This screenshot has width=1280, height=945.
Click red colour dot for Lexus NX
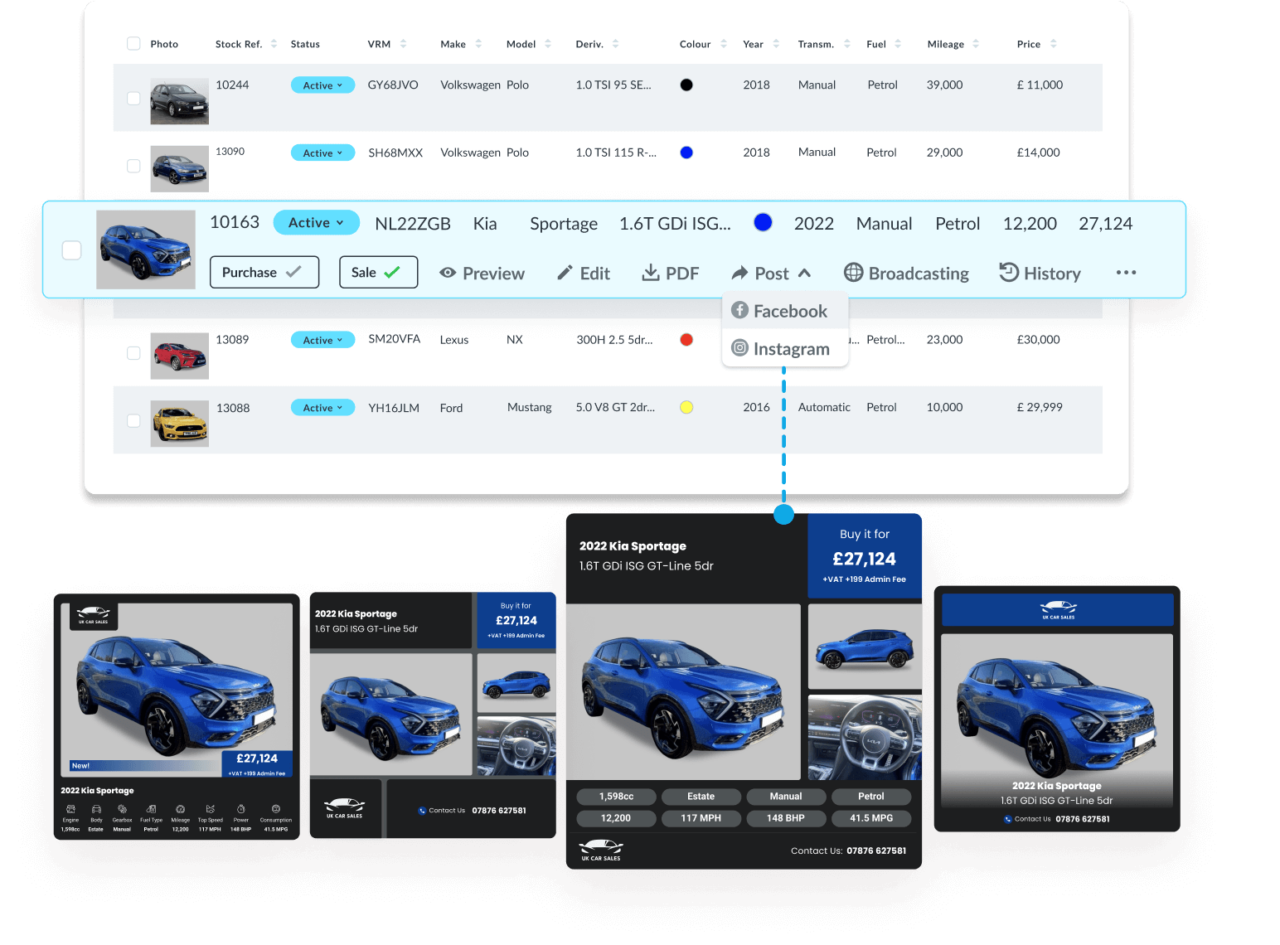(686, 340)
